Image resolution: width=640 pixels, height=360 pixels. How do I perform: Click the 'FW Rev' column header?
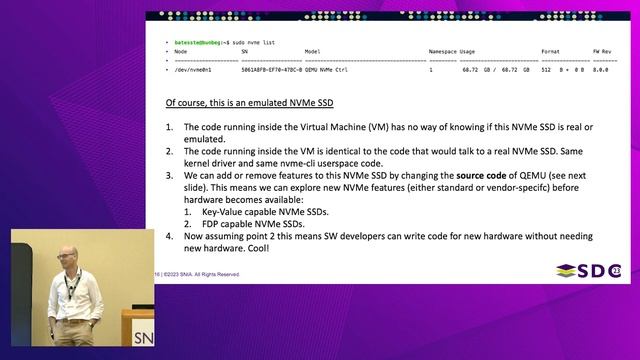[x=602, y=52]
